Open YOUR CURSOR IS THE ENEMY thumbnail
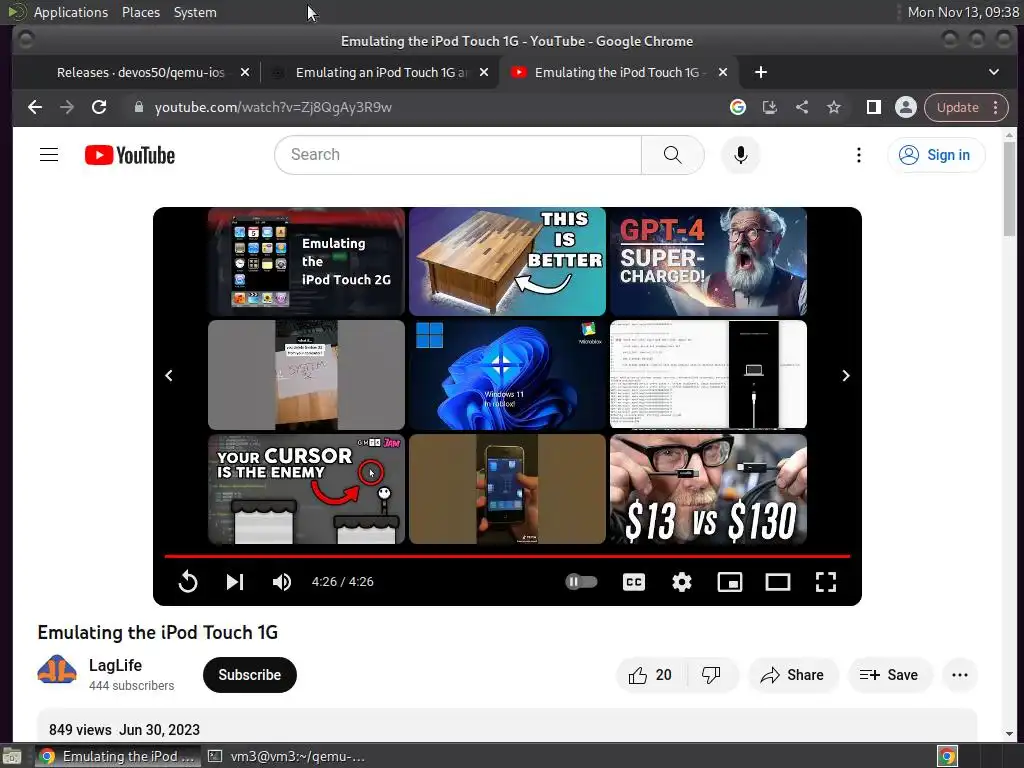 306,489
